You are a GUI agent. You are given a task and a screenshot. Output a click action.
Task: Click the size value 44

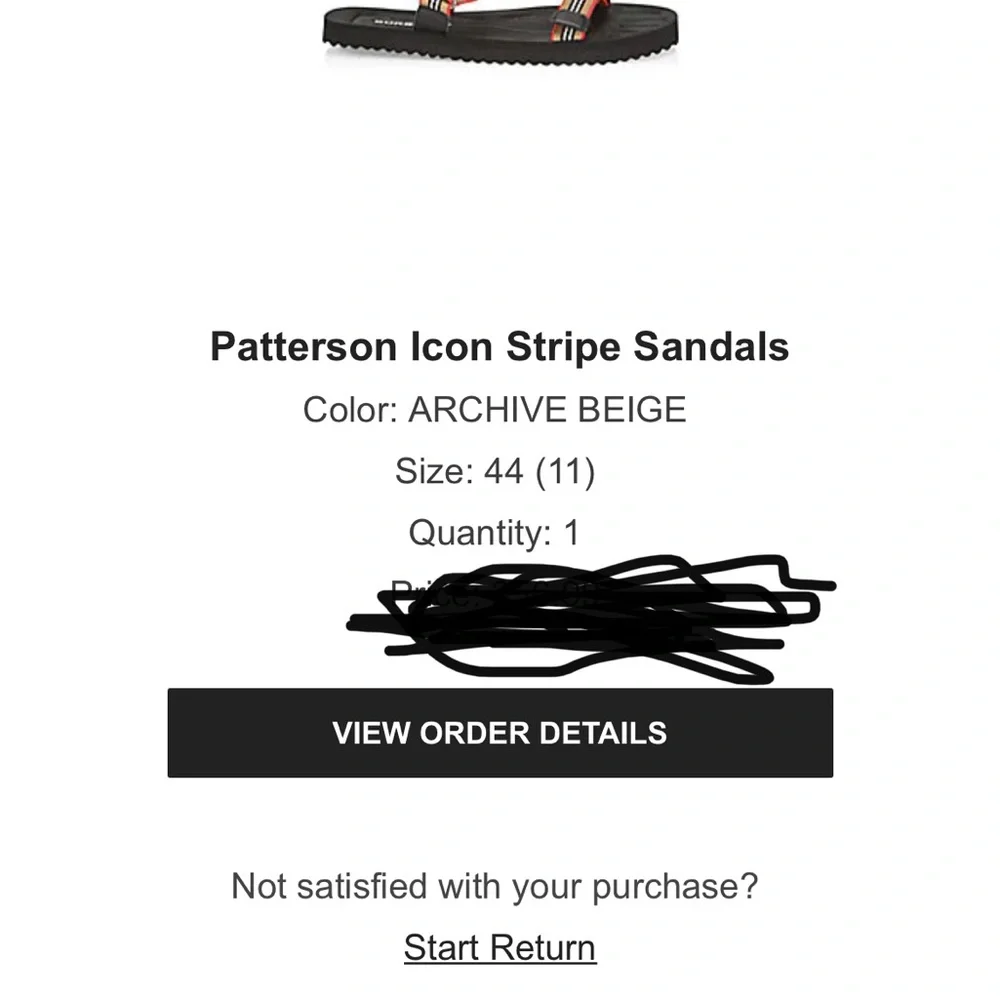(505, 471)
